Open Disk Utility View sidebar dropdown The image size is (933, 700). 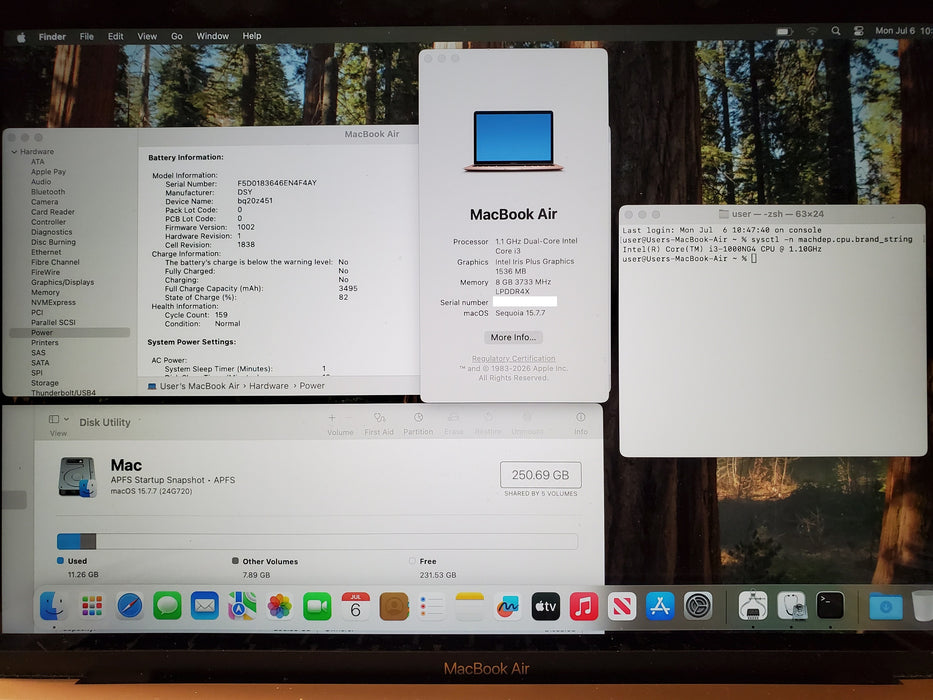[x=59, y=420]
